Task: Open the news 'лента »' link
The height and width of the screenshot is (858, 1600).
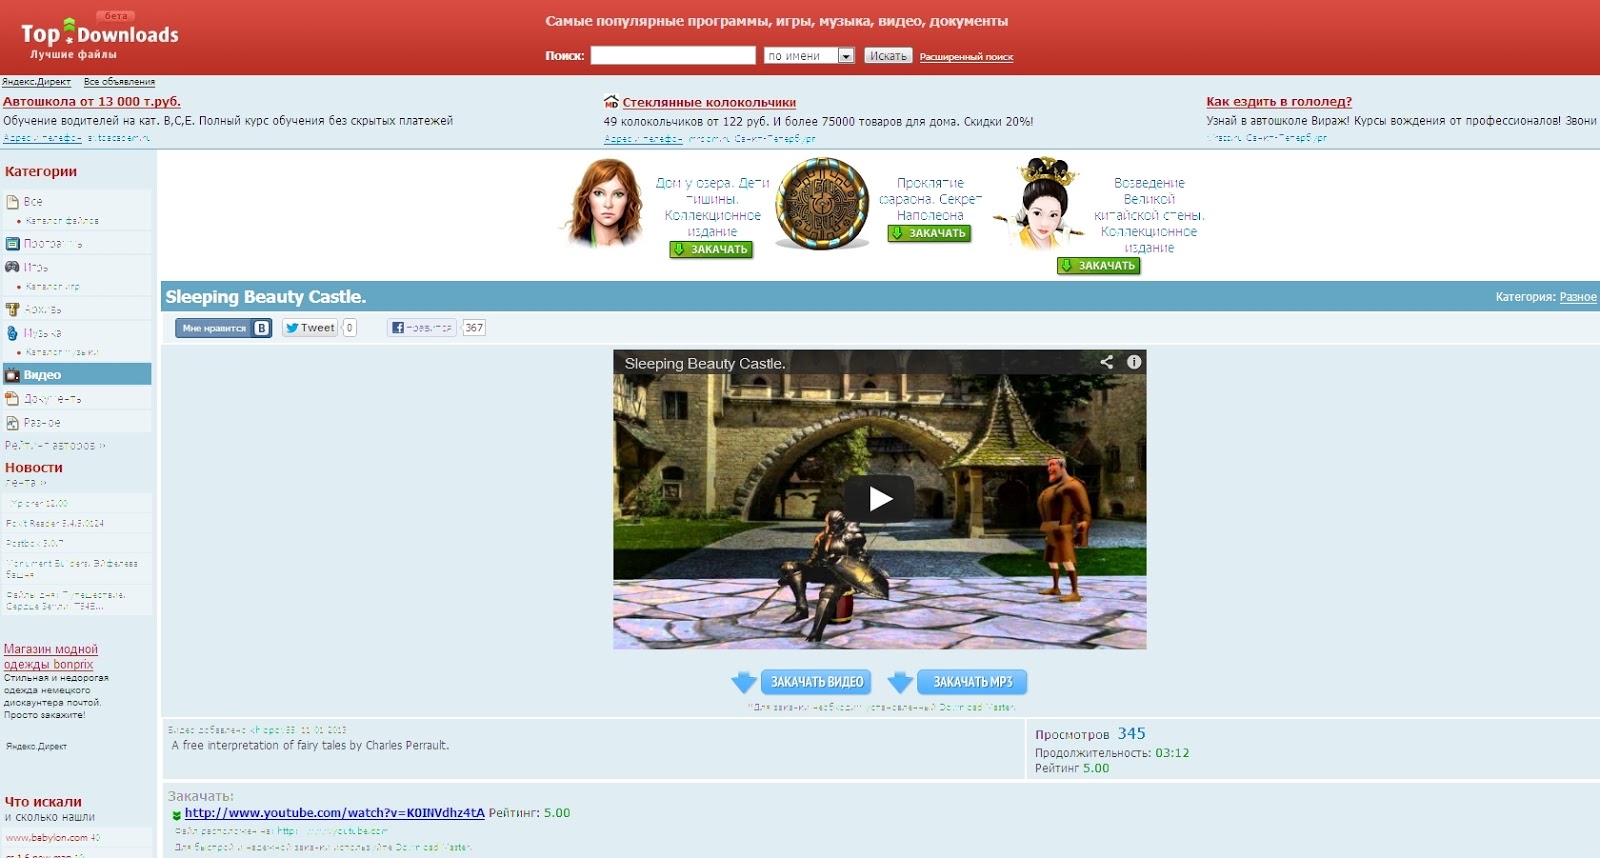Action: tap(26, 483)
